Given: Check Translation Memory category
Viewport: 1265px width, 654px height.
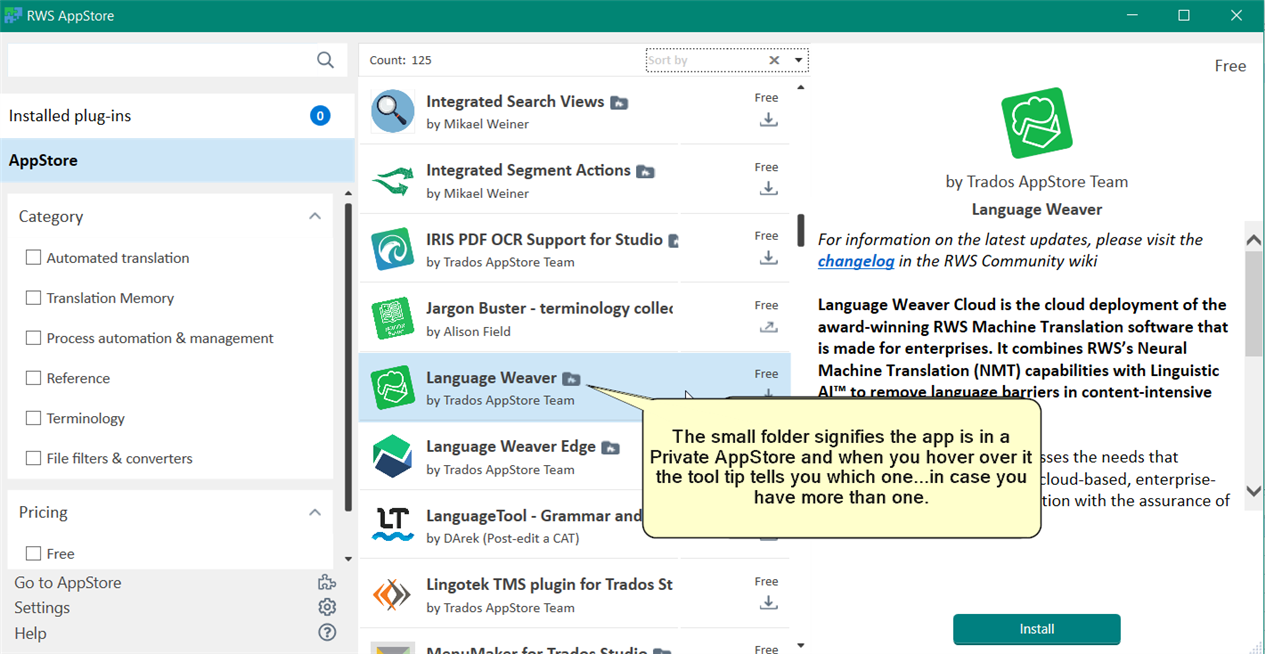Looking at the screenshot, I should (x=33, y=297).
